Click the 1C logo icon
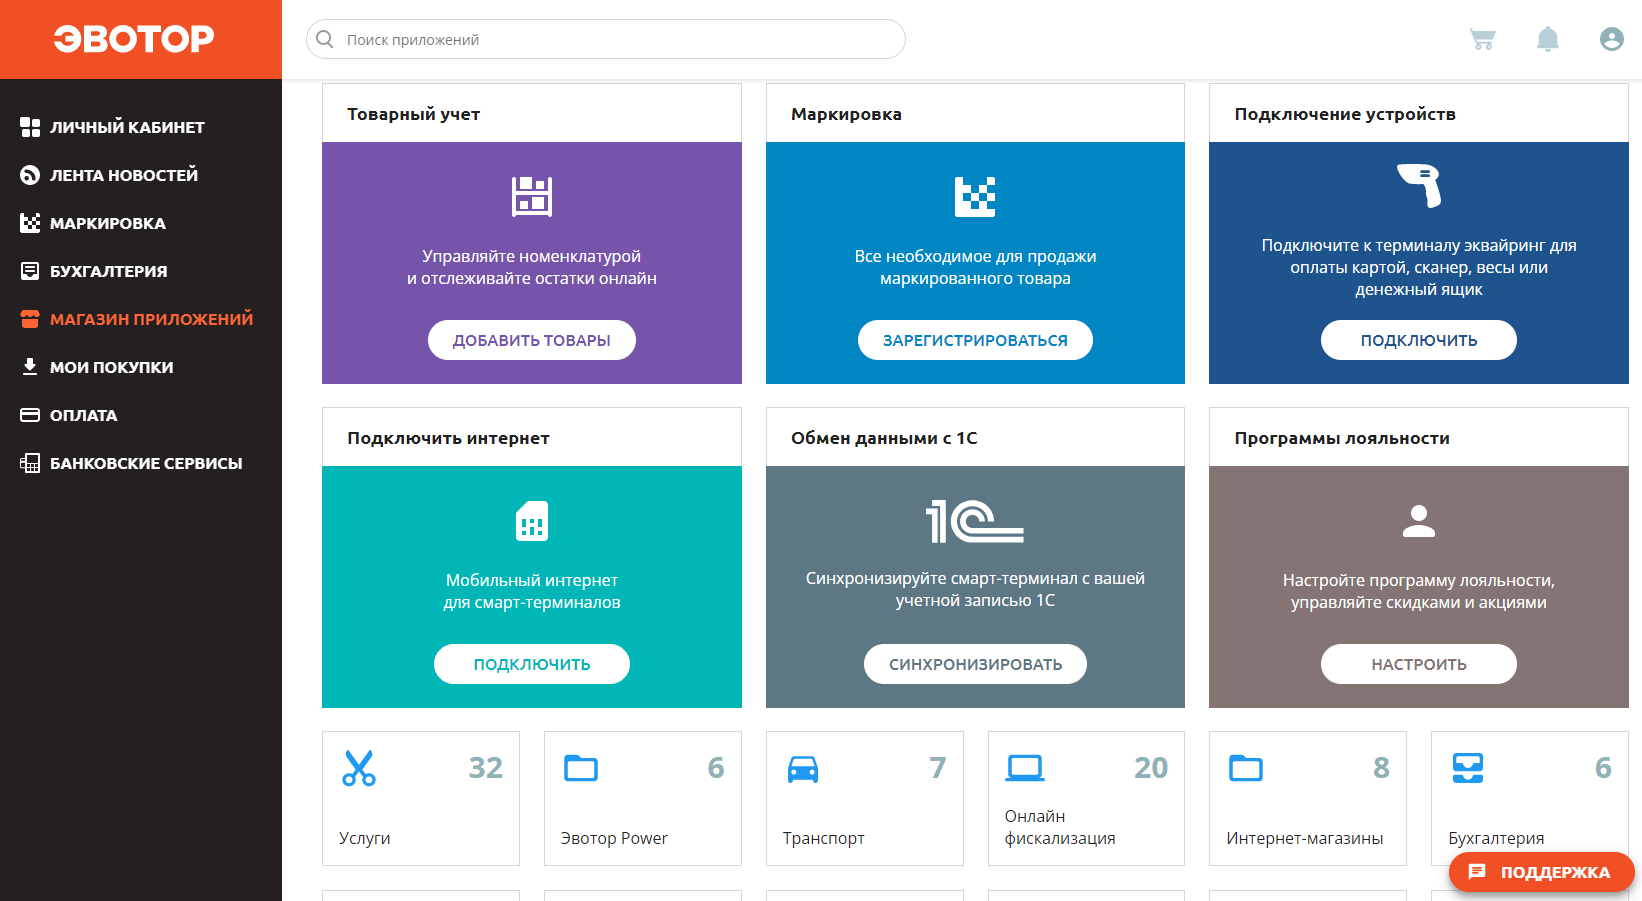 click(x=975, y=521)
